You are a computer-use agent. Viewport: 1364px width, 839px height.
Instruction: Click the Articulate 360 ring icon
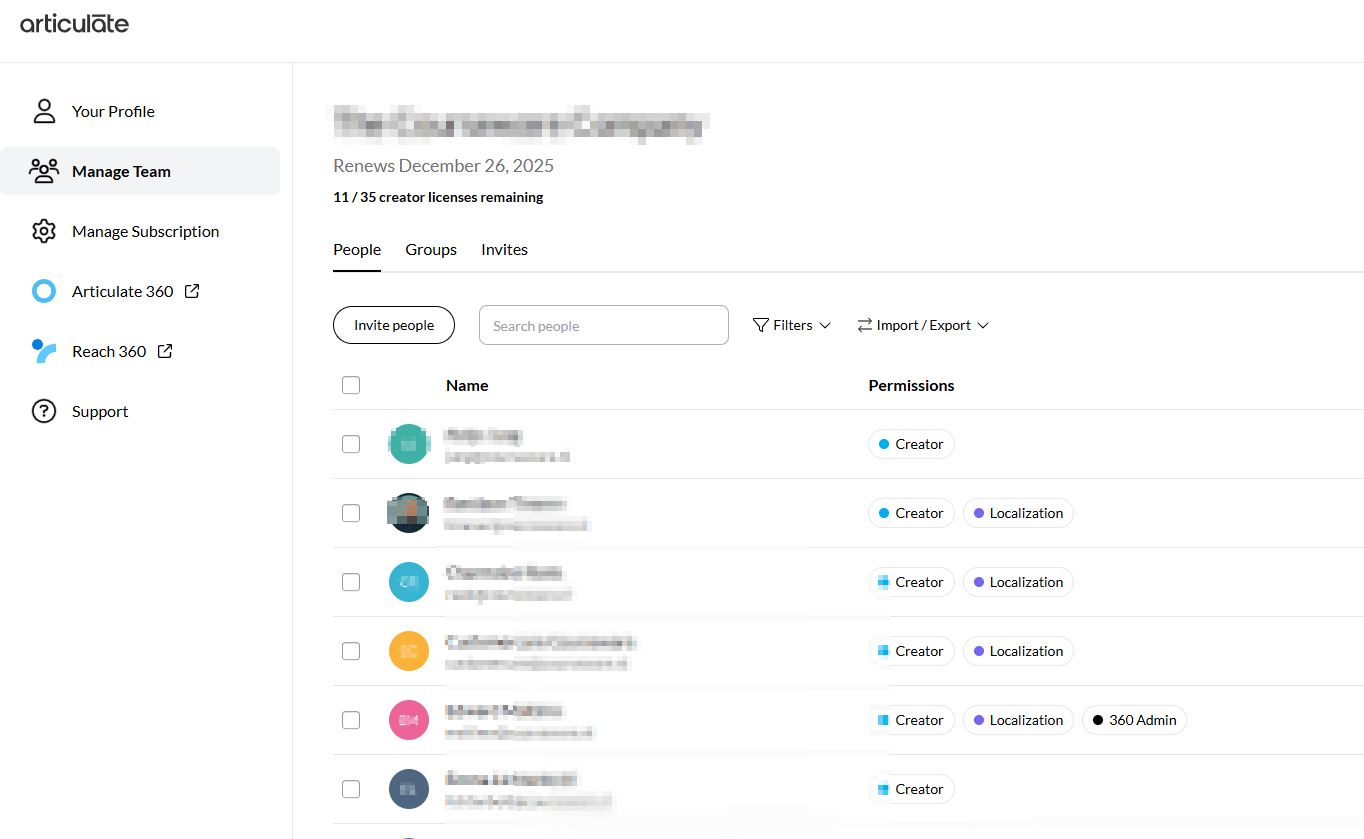tap(44, 291)
